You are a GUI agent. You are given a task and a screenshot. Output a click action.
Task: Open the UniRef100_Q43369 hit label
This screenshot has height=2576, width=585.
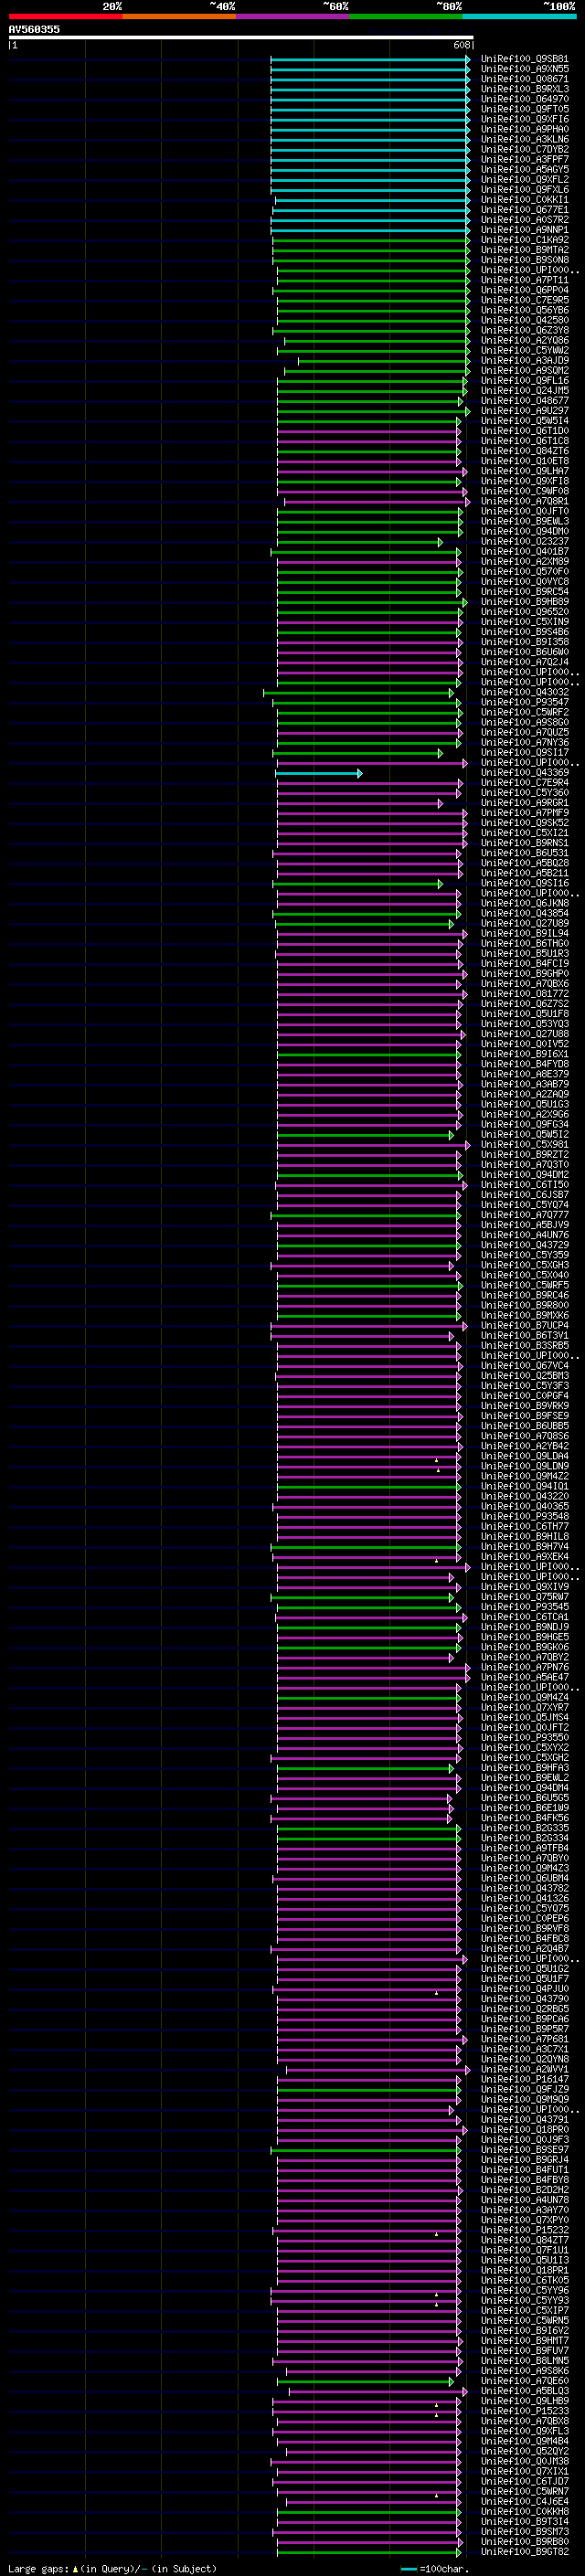(x=524, y=773)
